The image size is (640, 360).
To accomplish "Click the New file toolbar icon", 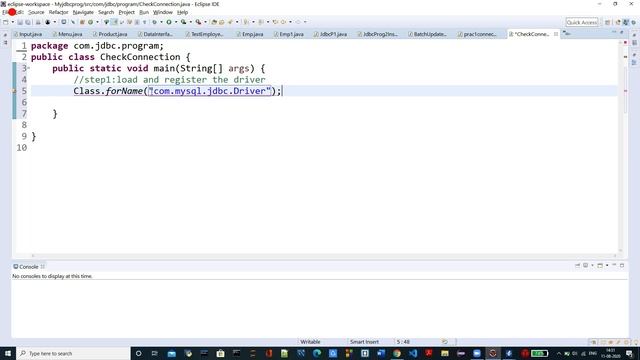I will pyautogui.click(x=6, y=22).
